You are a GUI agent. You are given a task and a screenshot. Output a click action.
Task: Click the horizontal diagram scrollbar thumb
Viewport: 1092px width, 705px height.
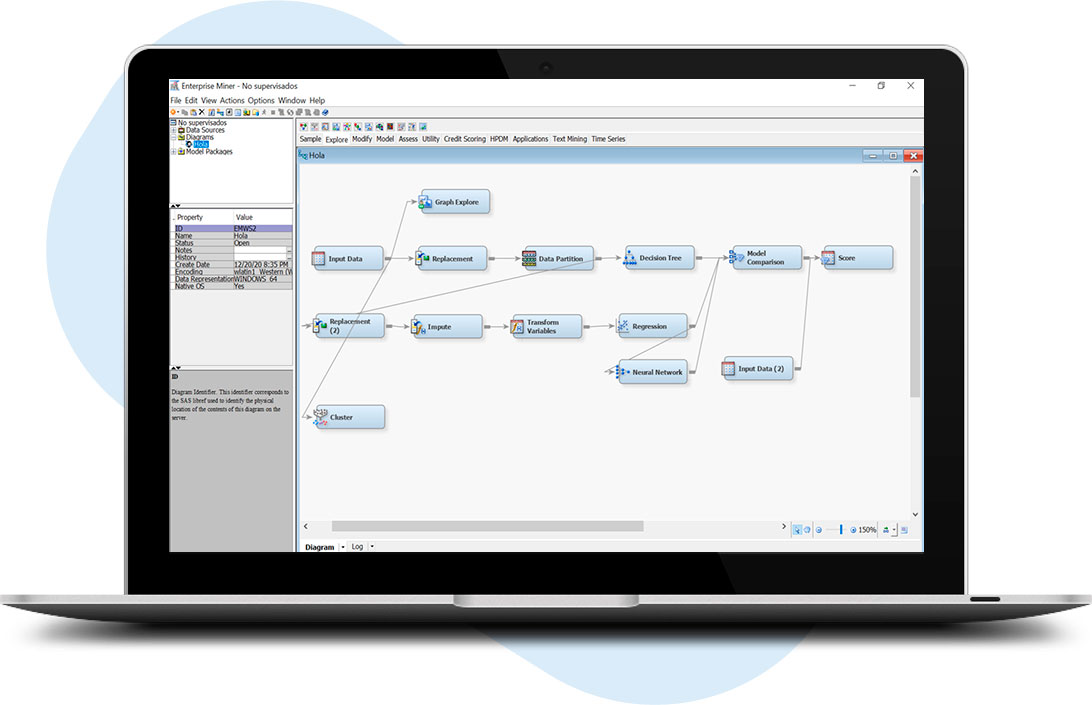point(488,527)
